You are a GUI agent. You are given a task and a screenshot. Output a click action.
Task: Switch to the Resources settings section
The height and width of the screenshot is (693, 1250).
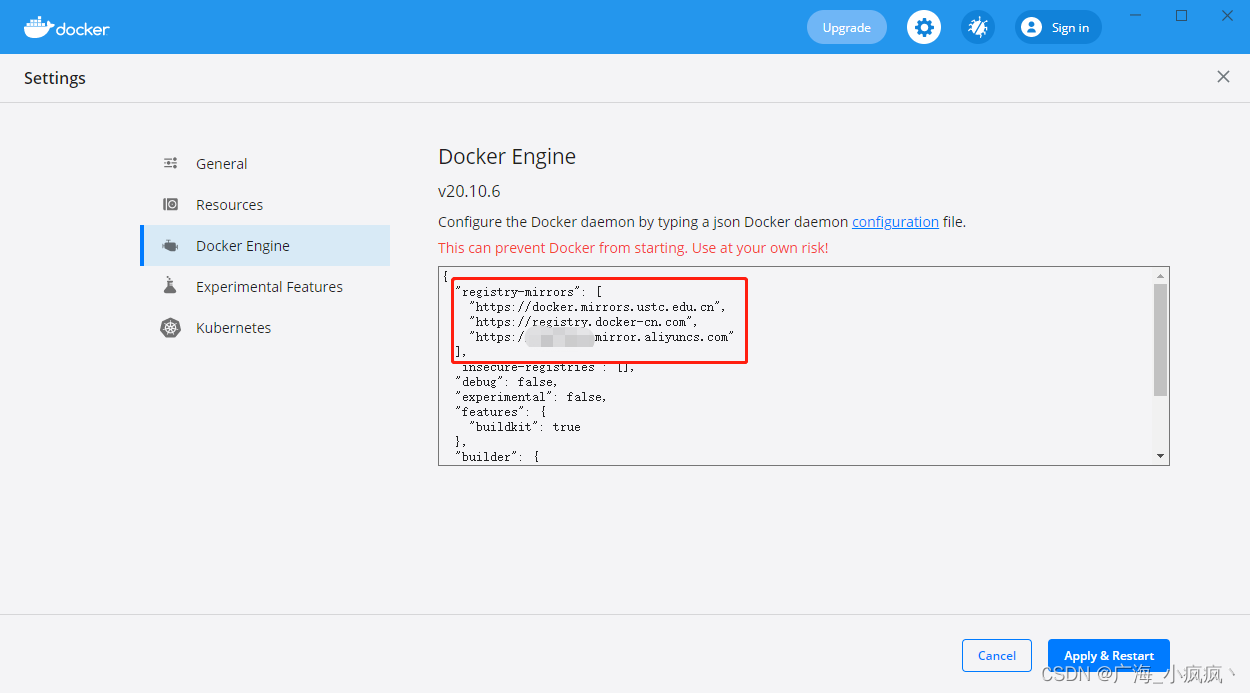click(x=230, y=204)
